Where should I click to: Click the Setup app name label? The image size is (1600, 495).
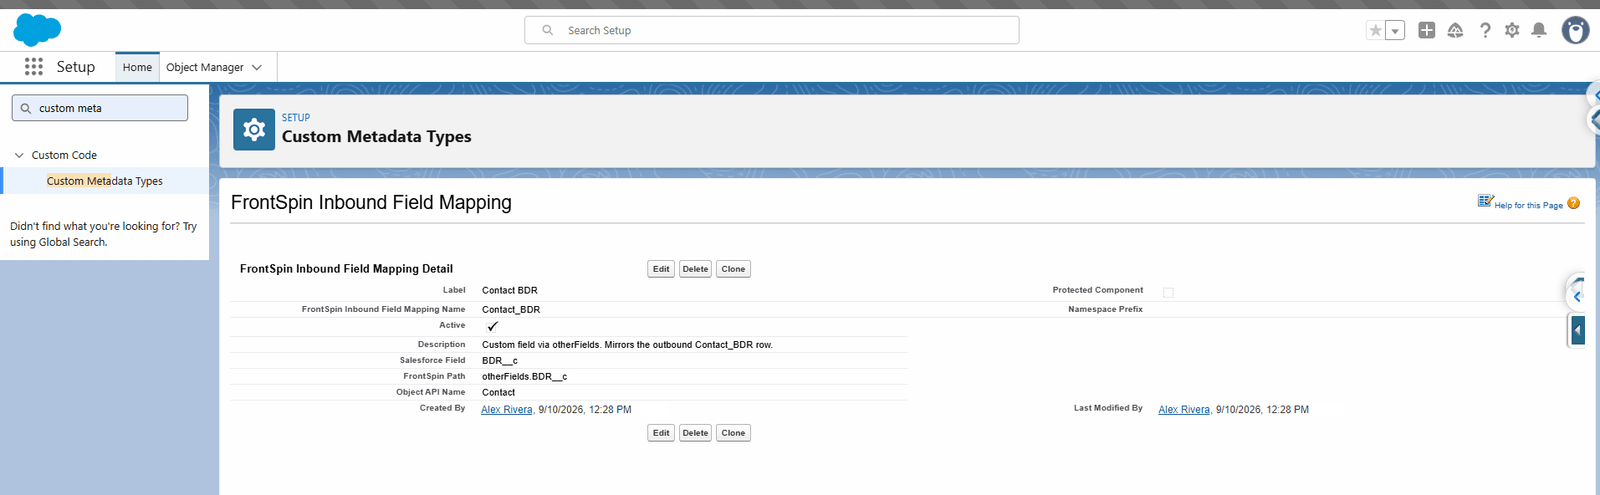[x=76, y=67]
